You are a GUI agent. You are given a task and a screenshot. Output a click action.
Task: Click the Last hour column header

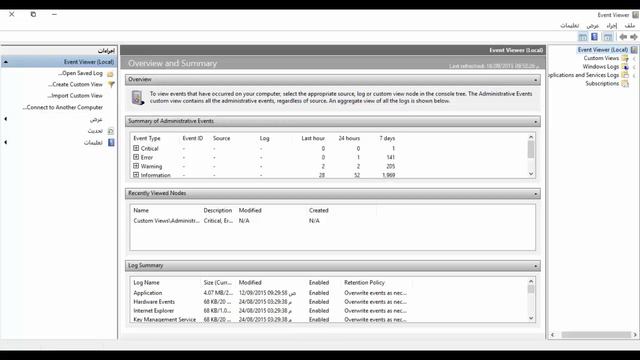[x=313, y=138]
